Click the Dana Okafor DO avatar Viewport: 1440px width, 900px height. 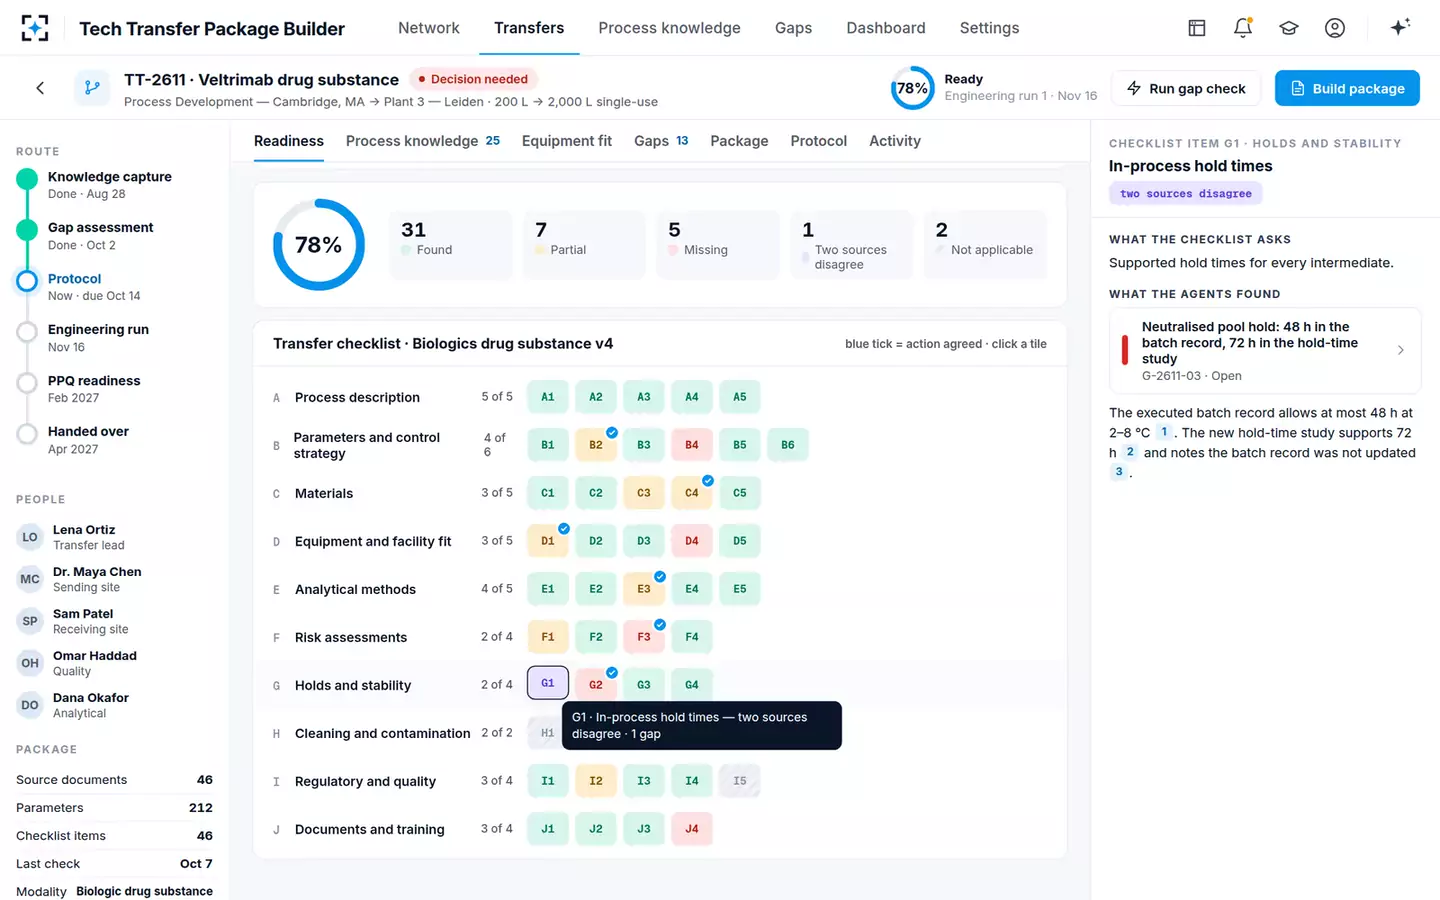click(30, 705)
